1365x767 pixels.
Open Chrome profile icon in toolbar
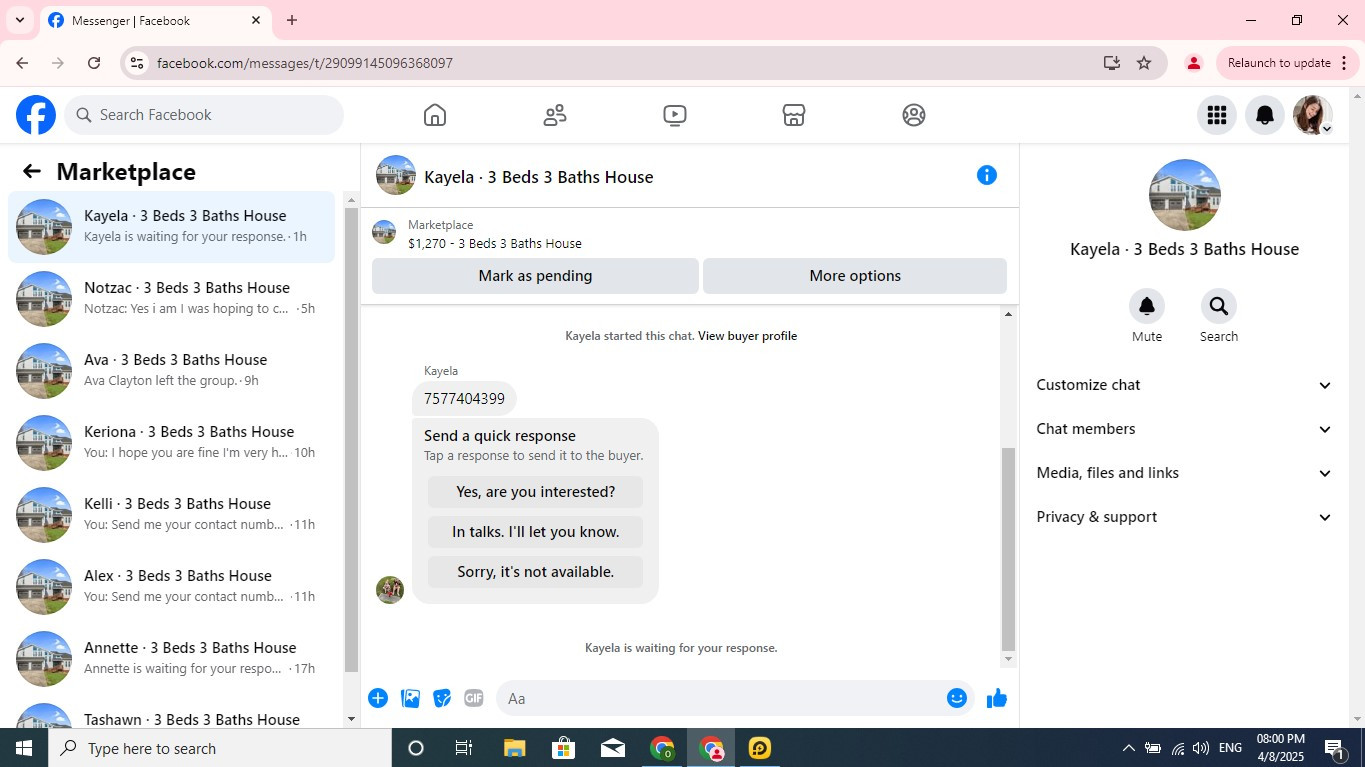click(1193, 63)
